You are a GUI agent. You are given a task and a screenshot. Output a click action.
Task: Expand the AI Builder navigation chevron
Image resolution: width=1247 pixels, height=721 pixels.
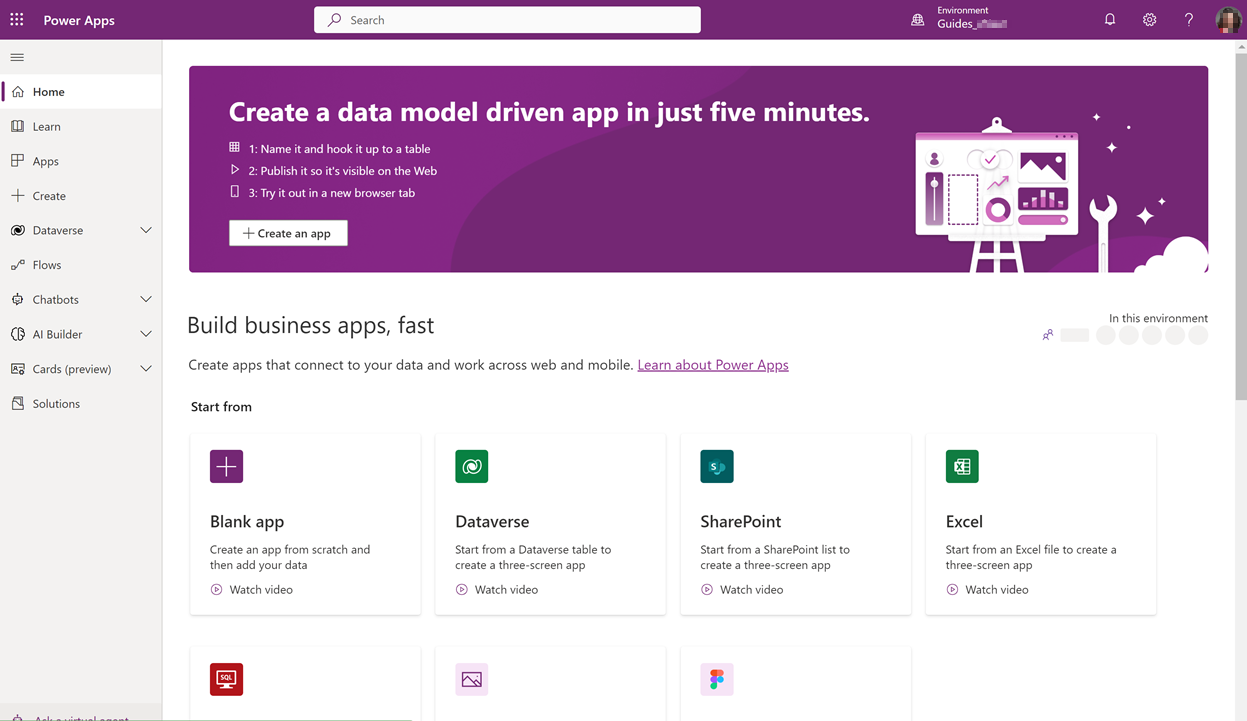pos(146,334)
